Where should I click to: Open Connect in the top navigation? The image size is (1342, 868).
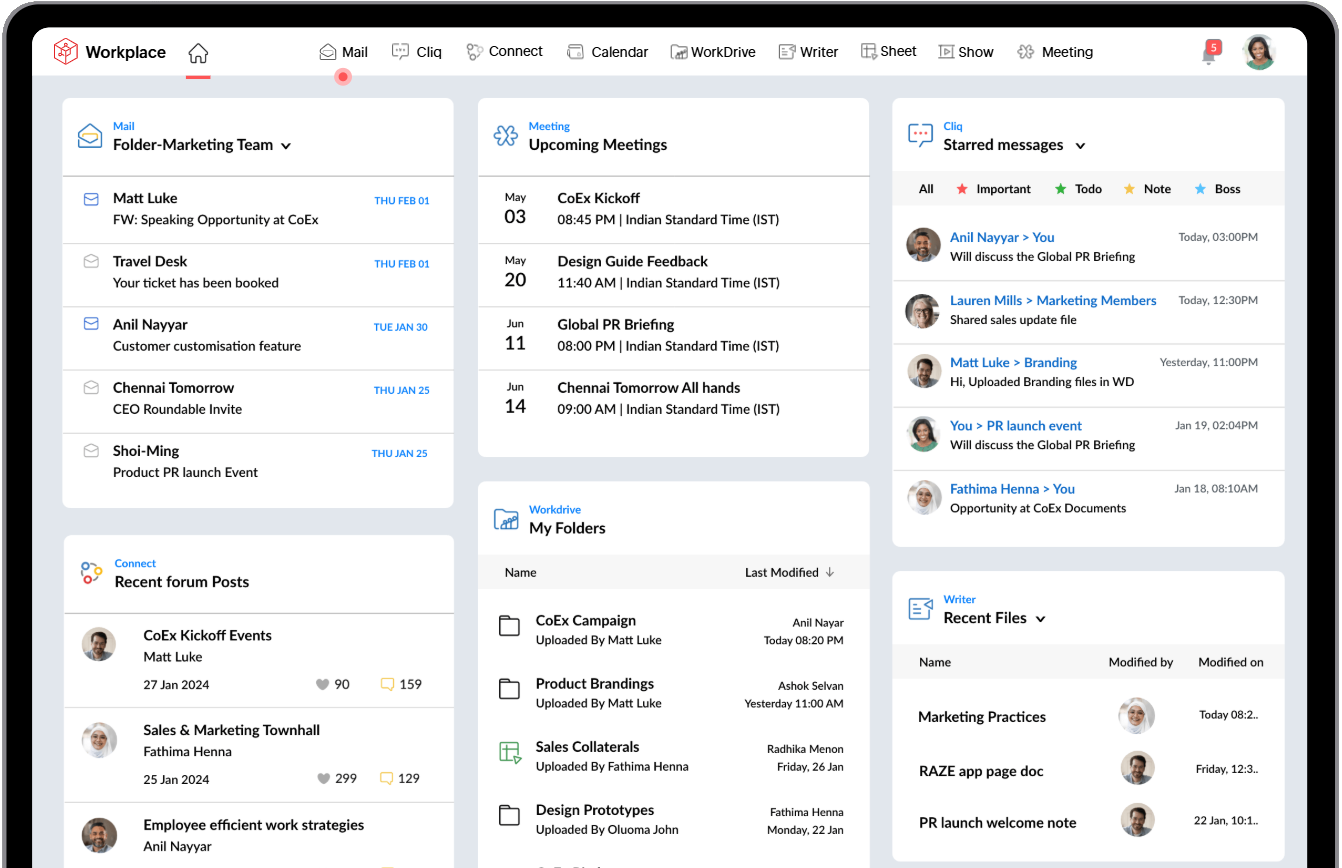504,52
